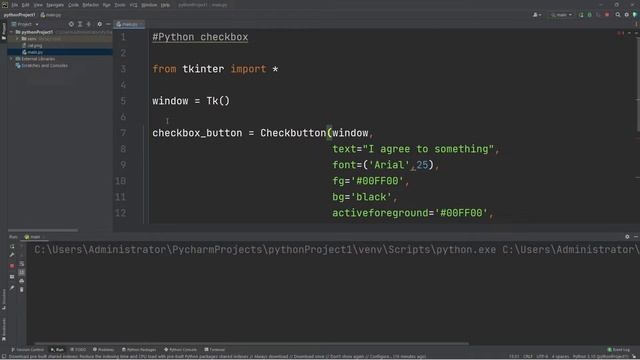Open the Code menu

pos(73,5)
